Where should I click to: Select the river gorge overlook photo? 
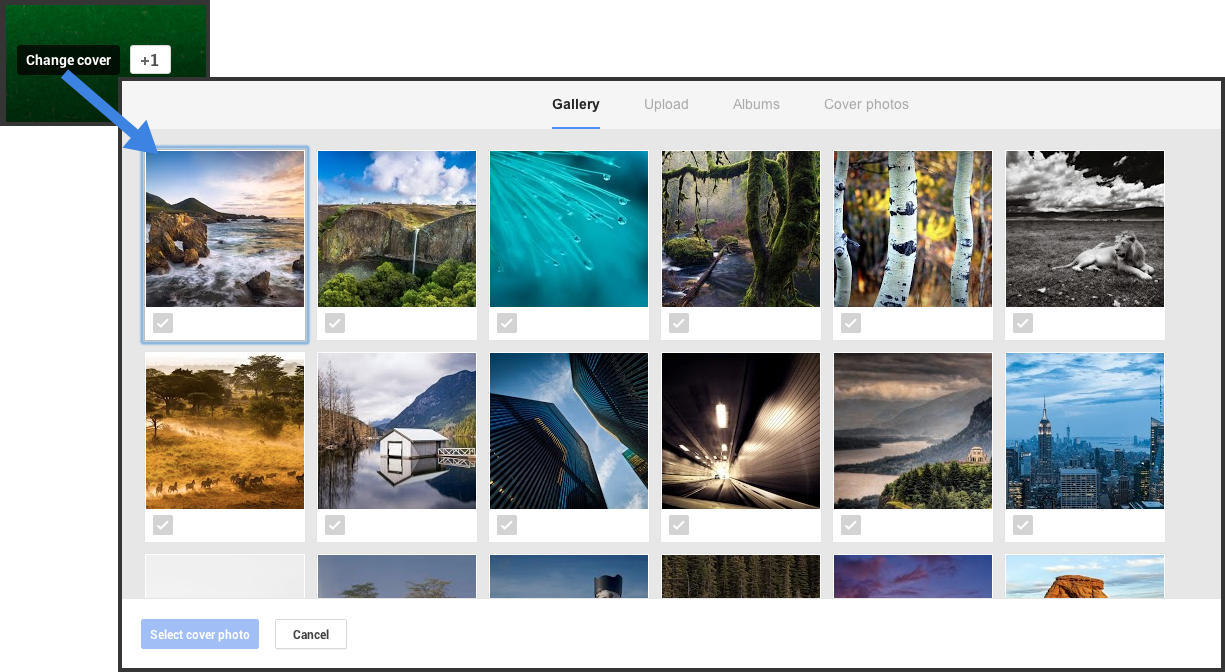(913, 431)
